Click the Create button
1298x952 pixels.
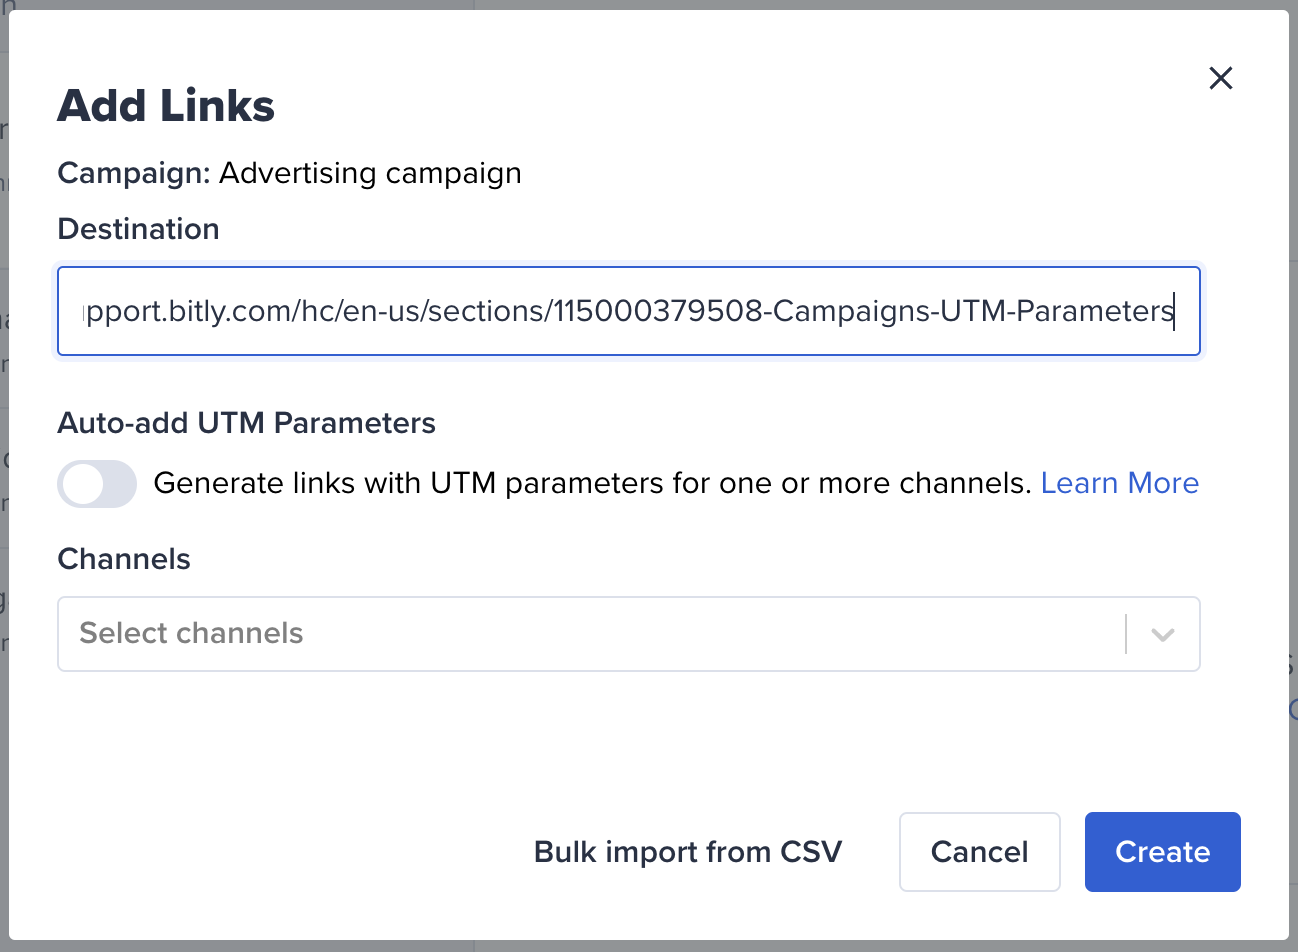tap(1162, 852)
